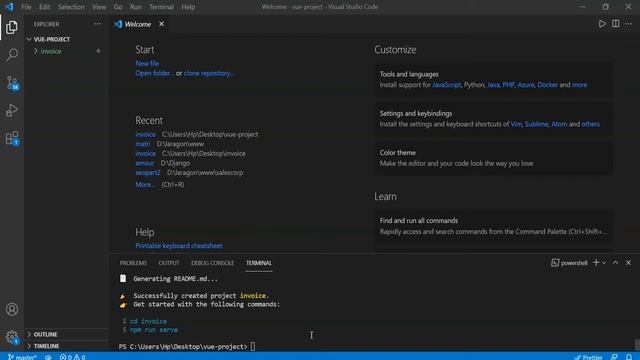Viewport: 640px width, 360px height.
Task: Open editor More Actions ellipsis
Action: tap(629, 24)
